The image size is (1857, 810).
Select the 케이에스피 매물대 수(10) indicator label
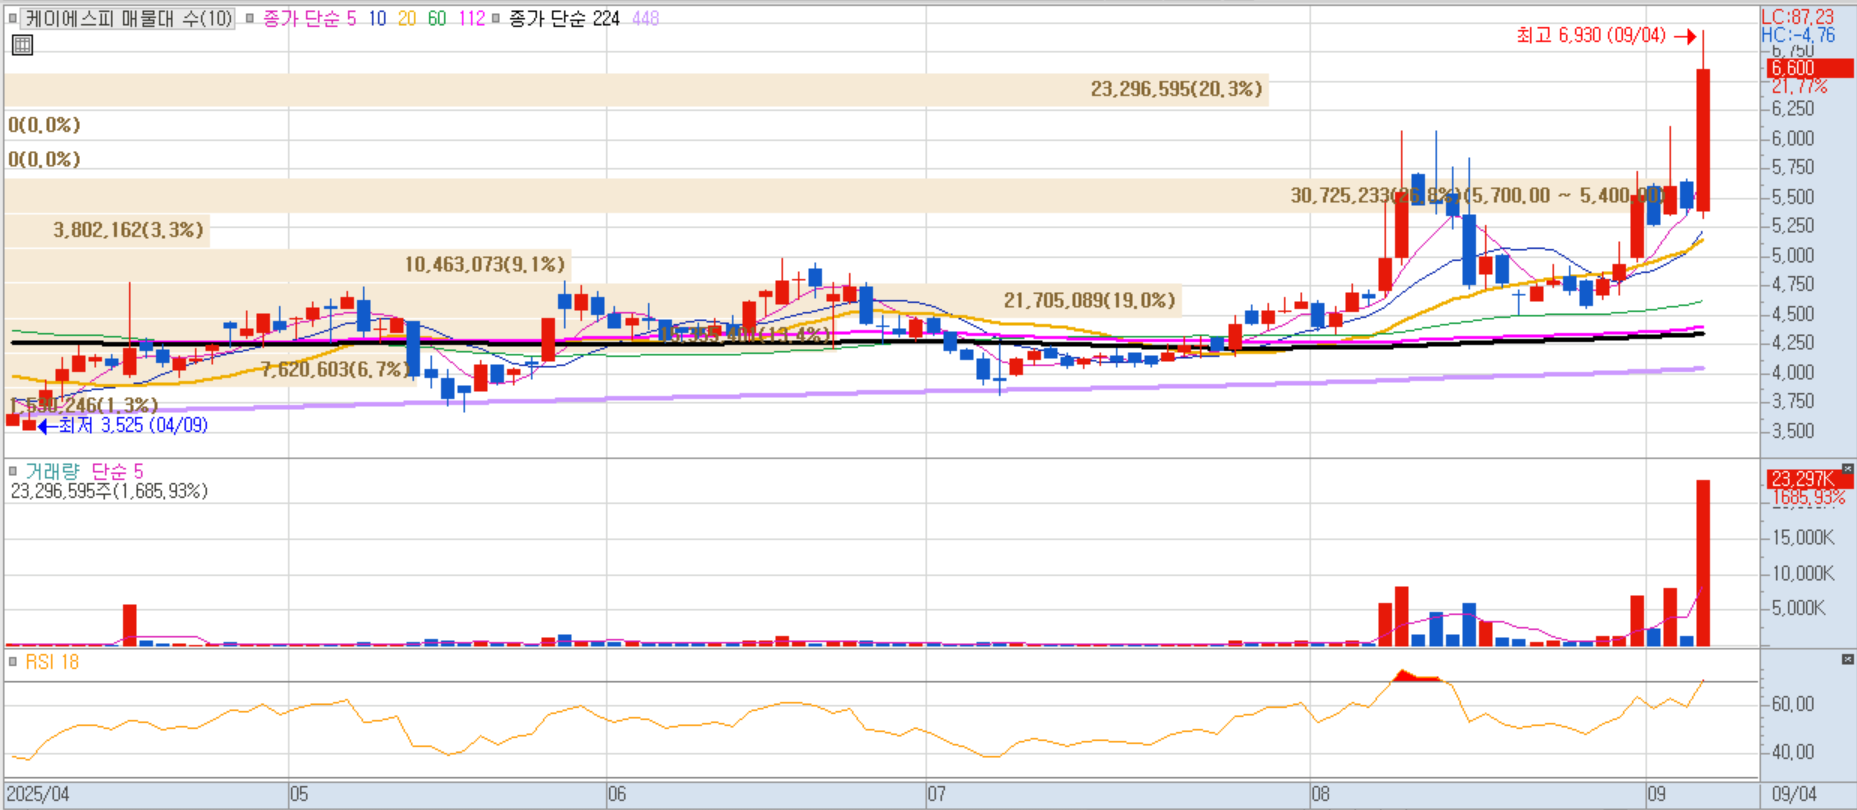click(x=128, y=18)
